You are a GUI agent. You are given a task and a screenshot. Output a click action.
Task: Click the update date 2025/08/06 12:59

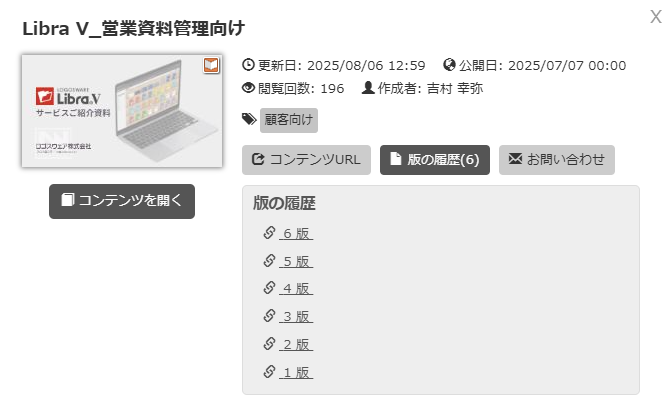pyautogui.click(x=366, y=66)
